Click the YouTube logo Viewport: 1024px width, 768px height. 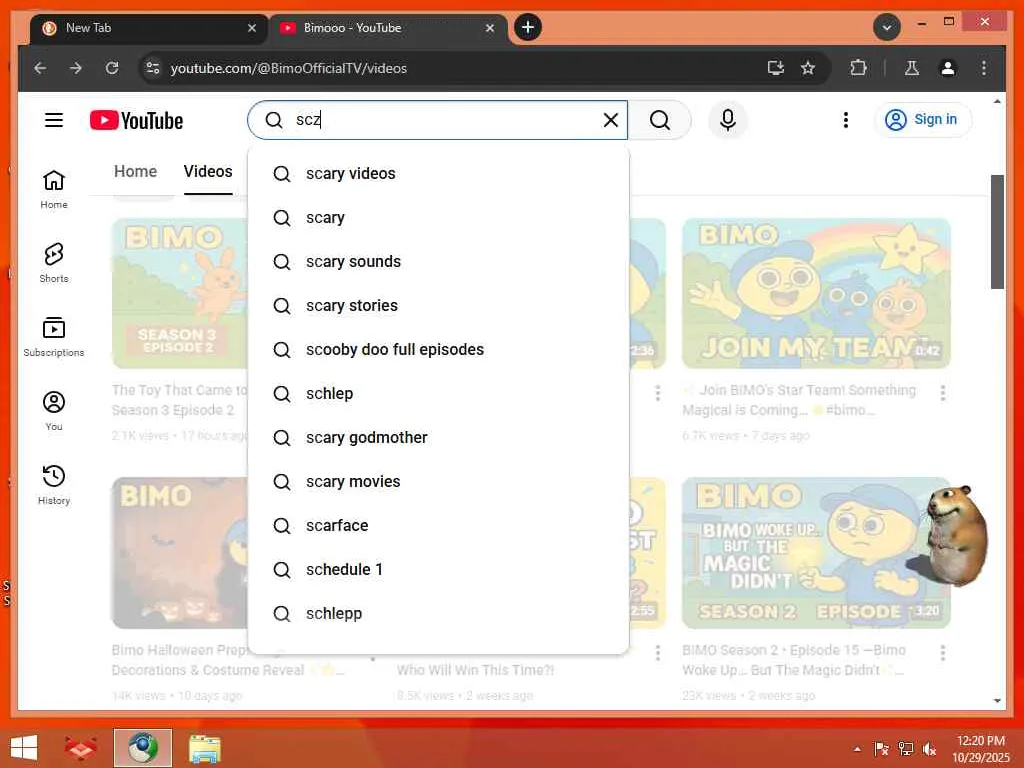(x=136, y=120)
